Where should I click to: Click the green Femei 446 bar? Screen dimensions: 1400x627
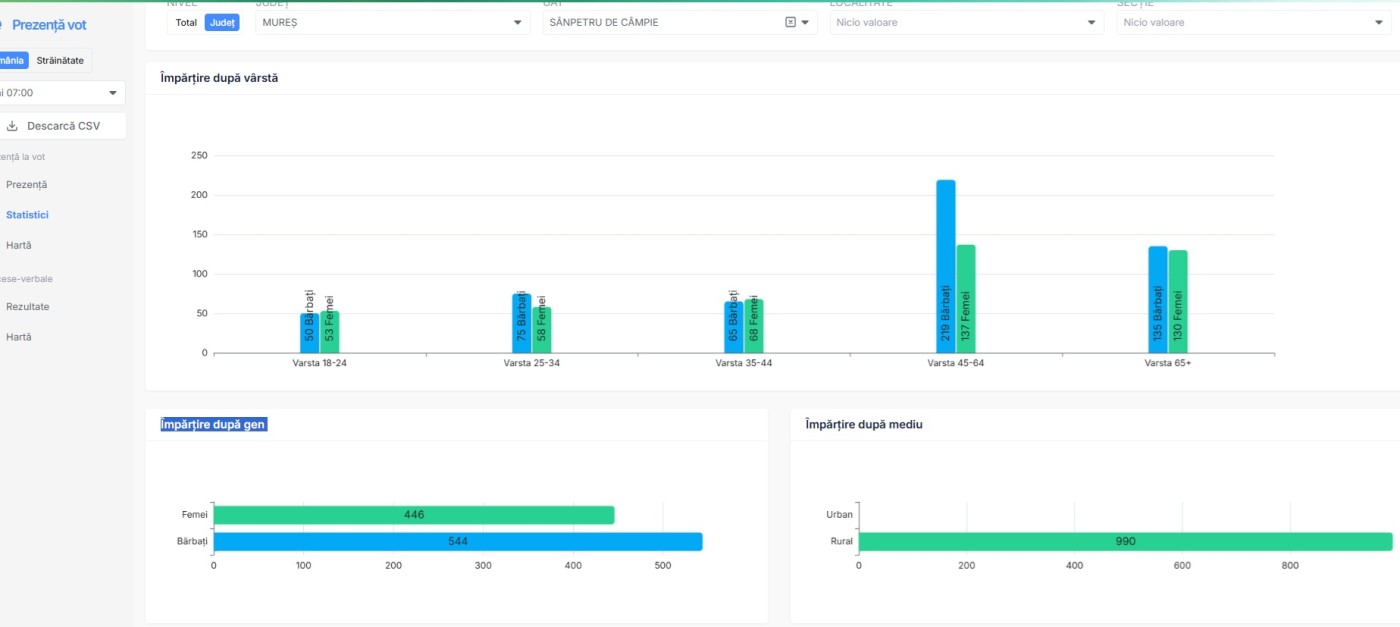(x=413, y=515)
